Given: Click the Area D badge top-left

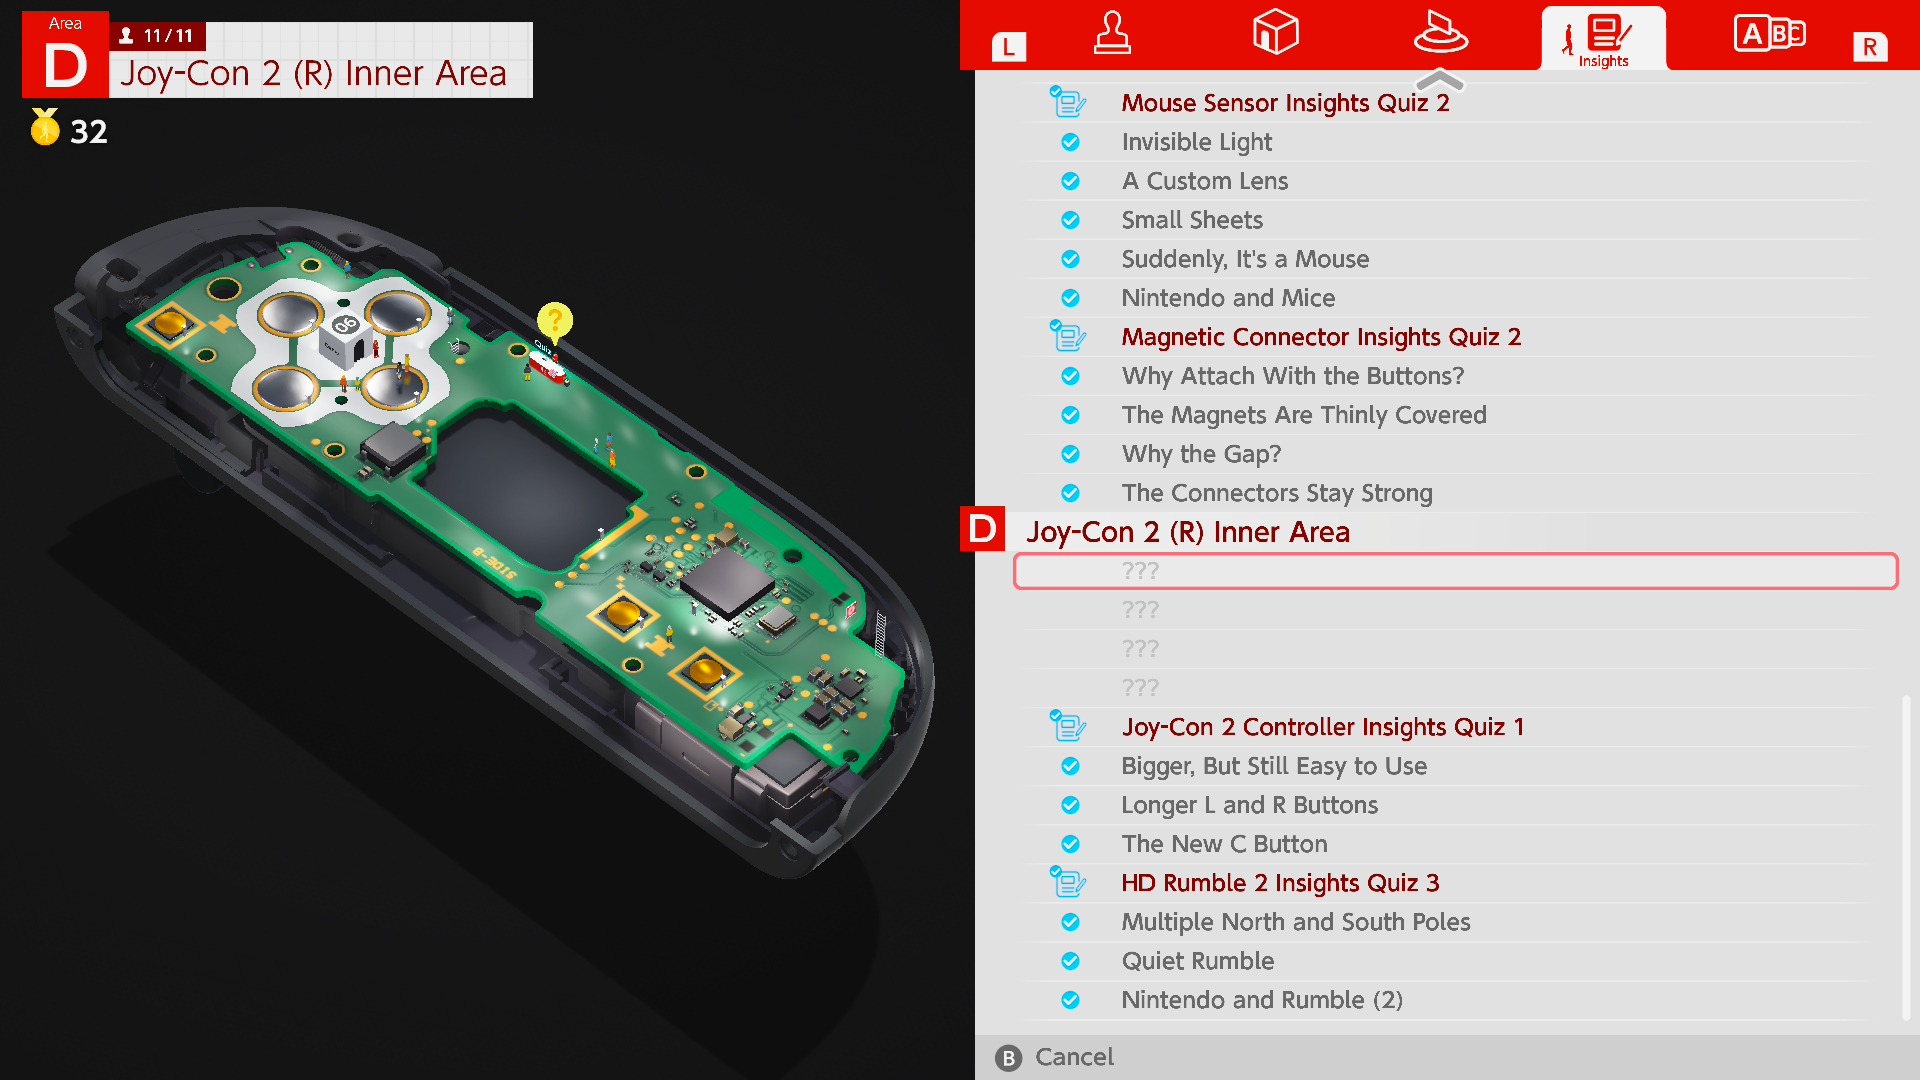Looking at the screenshot, I should 65,55.
